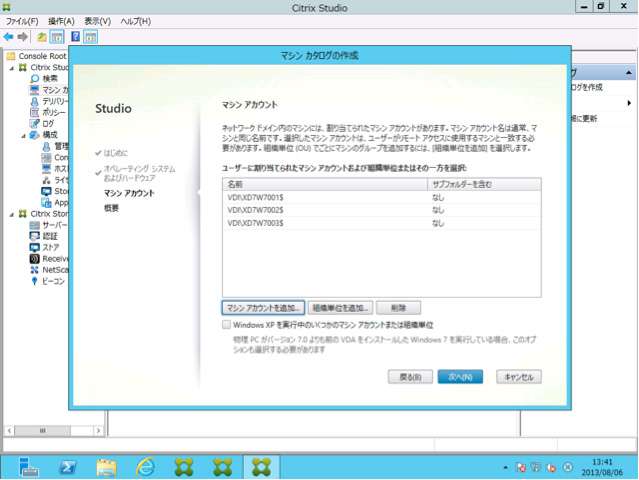The height and width of the screenshot is (480, 639).
Task: Click the Action Center flag tray icon
Action: (x=520, y=467)
